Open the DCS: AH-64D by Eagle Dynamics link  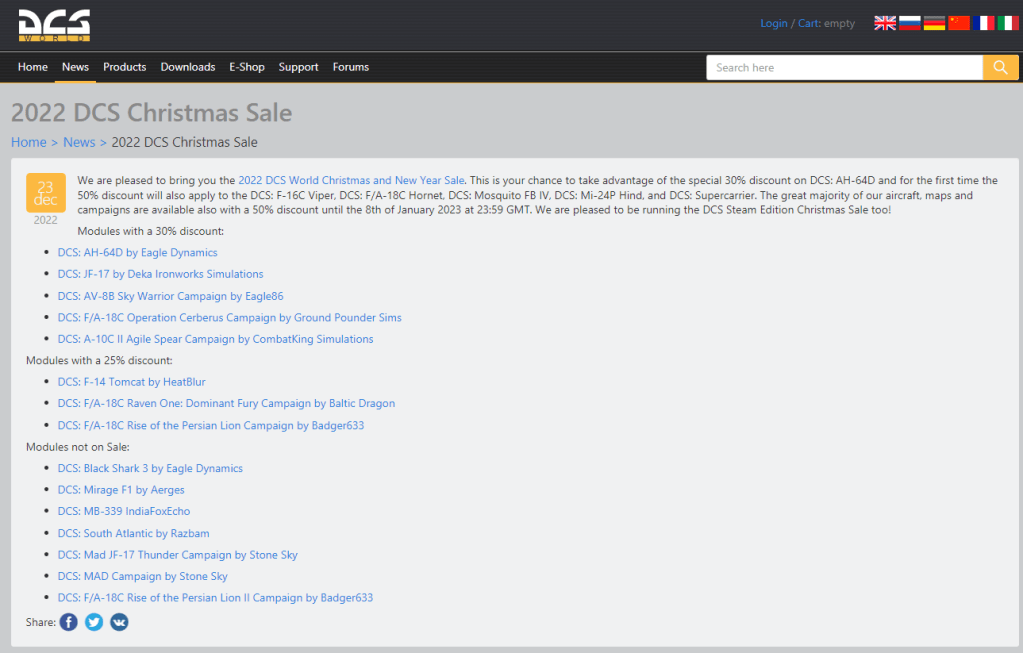point(137,253)
